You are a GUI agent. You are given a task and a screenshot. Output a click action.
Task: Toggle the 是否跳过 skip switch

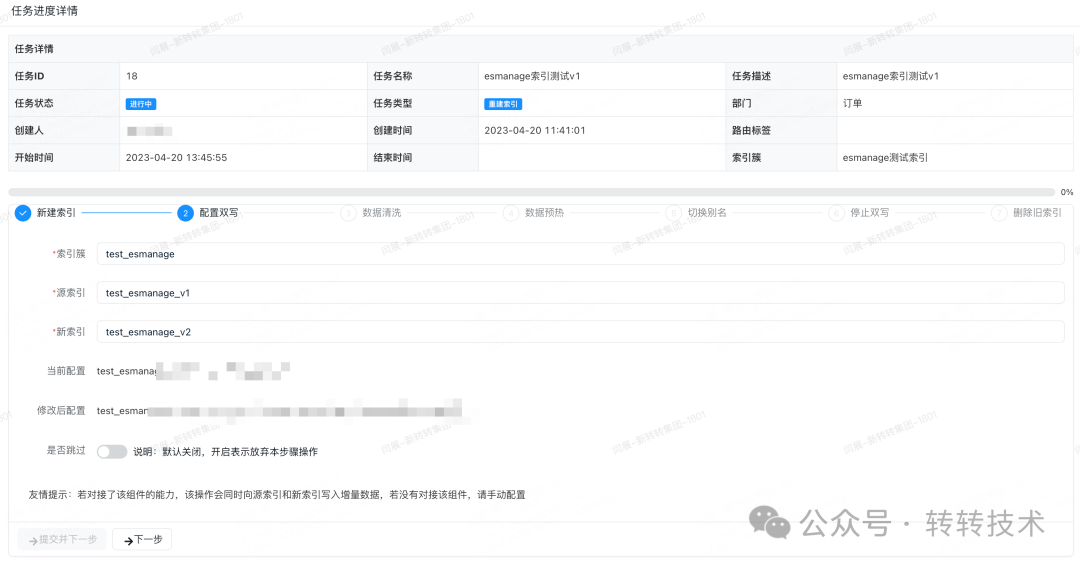point(112,451)
